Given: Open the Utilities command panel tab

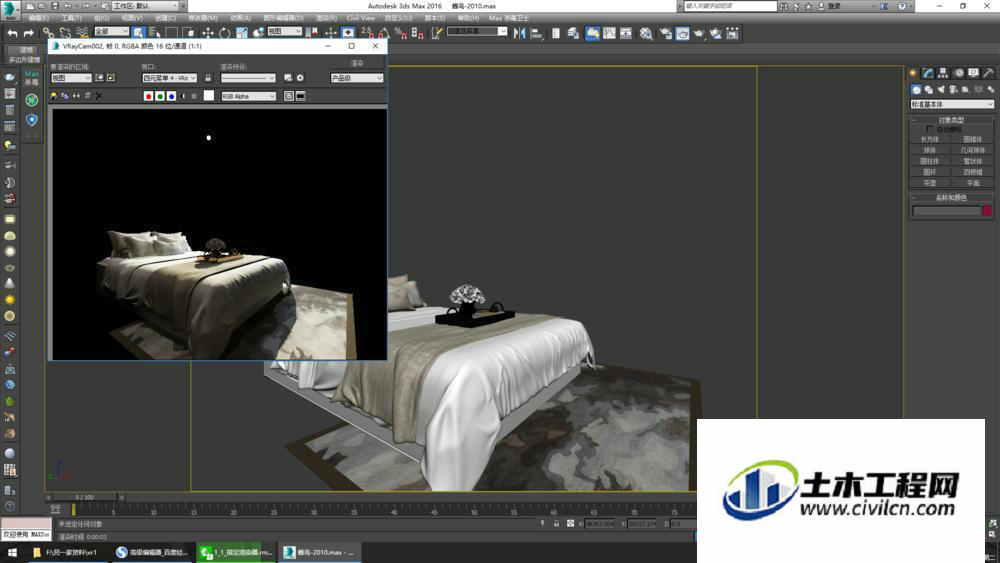Looking at the screenshot, I should point(988,73).
